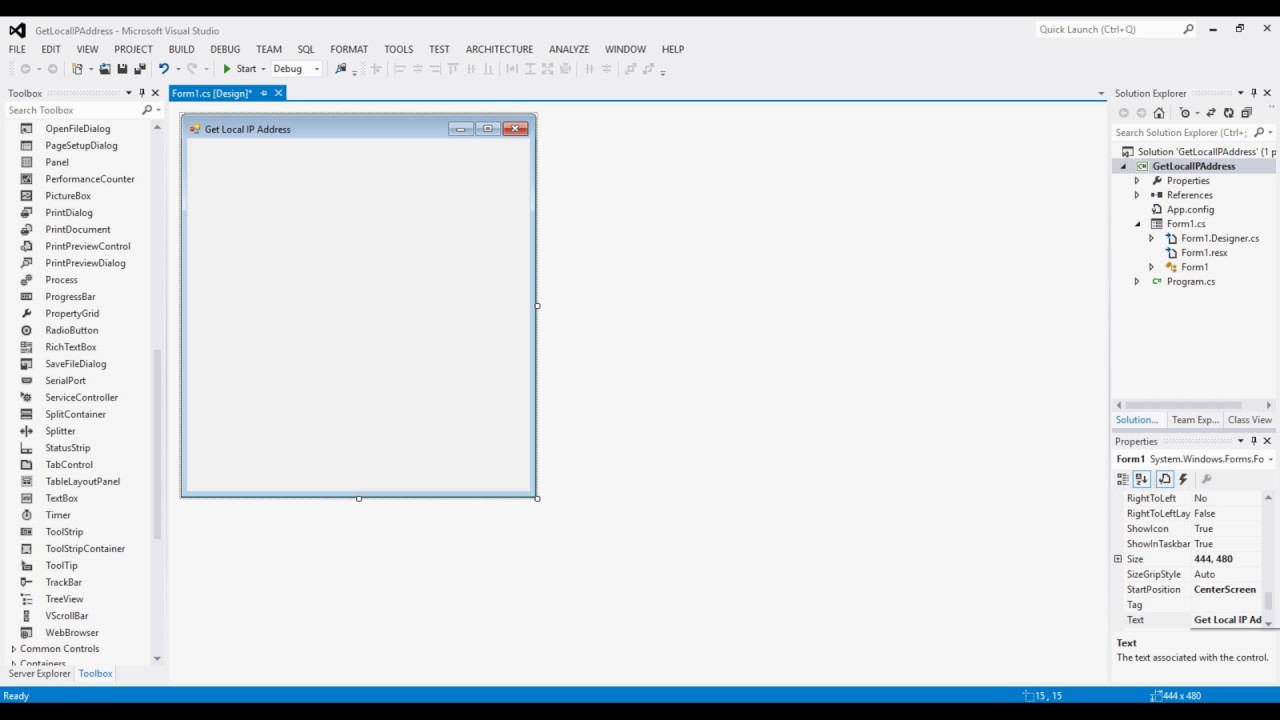Select the TreeView control in Toolbox
The width and height of the screenshot is (1280, 720).
(x=64, y=599)
